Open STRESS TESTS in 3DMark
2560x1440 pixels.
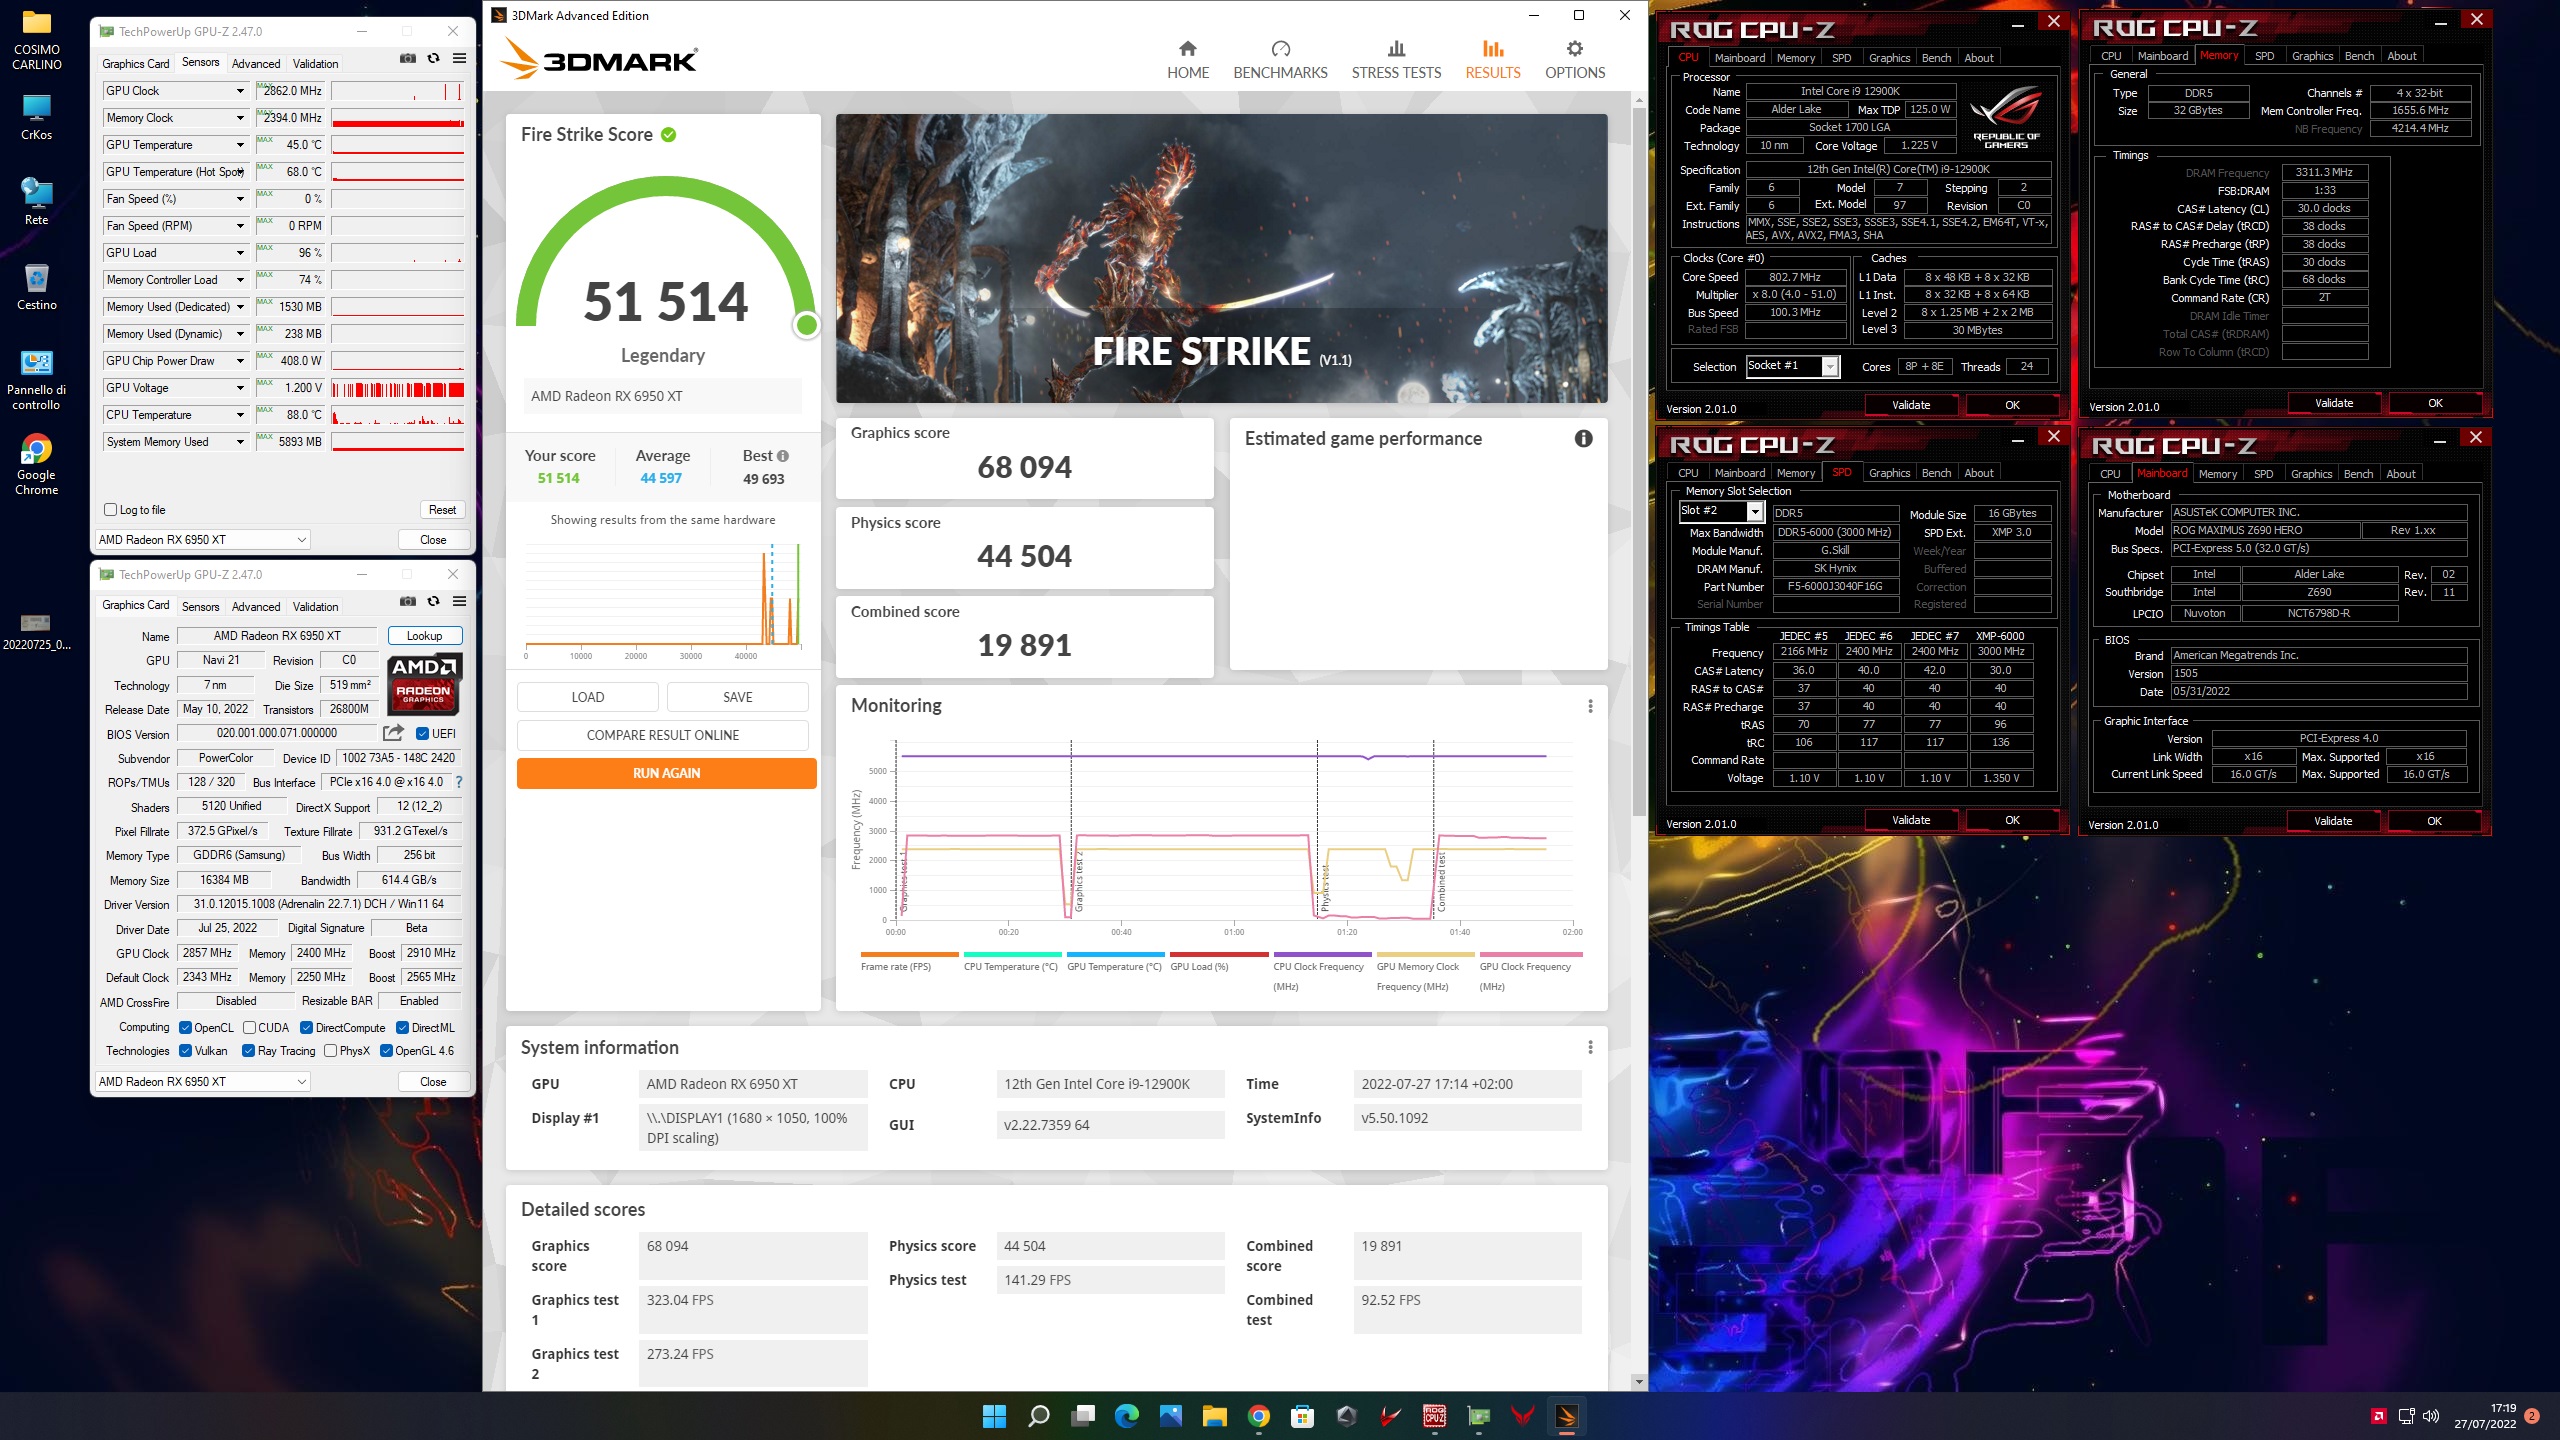click(x=1396, y=60)
